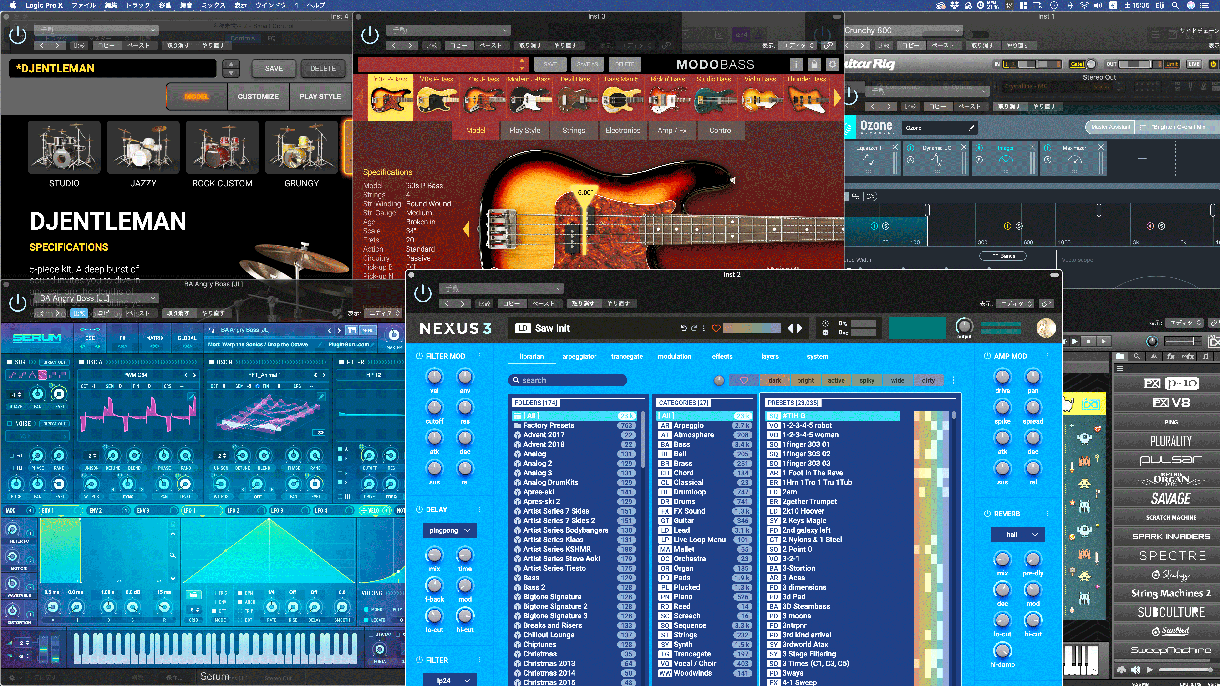Open Nexus filter type dropdown lp24
Viewport: 1220px width, 686px height.
(450, 680)
